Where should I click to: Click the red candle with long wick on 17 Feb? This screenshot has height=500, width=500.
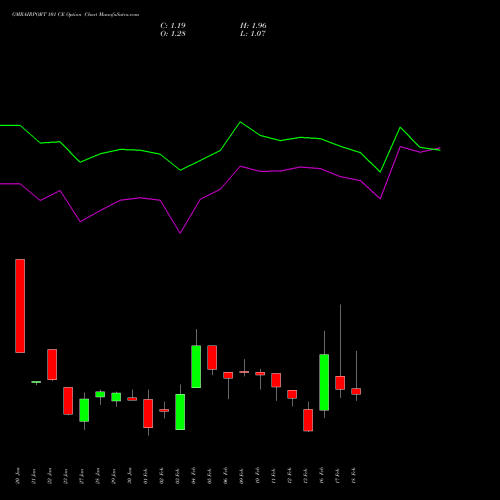[340, 383]
